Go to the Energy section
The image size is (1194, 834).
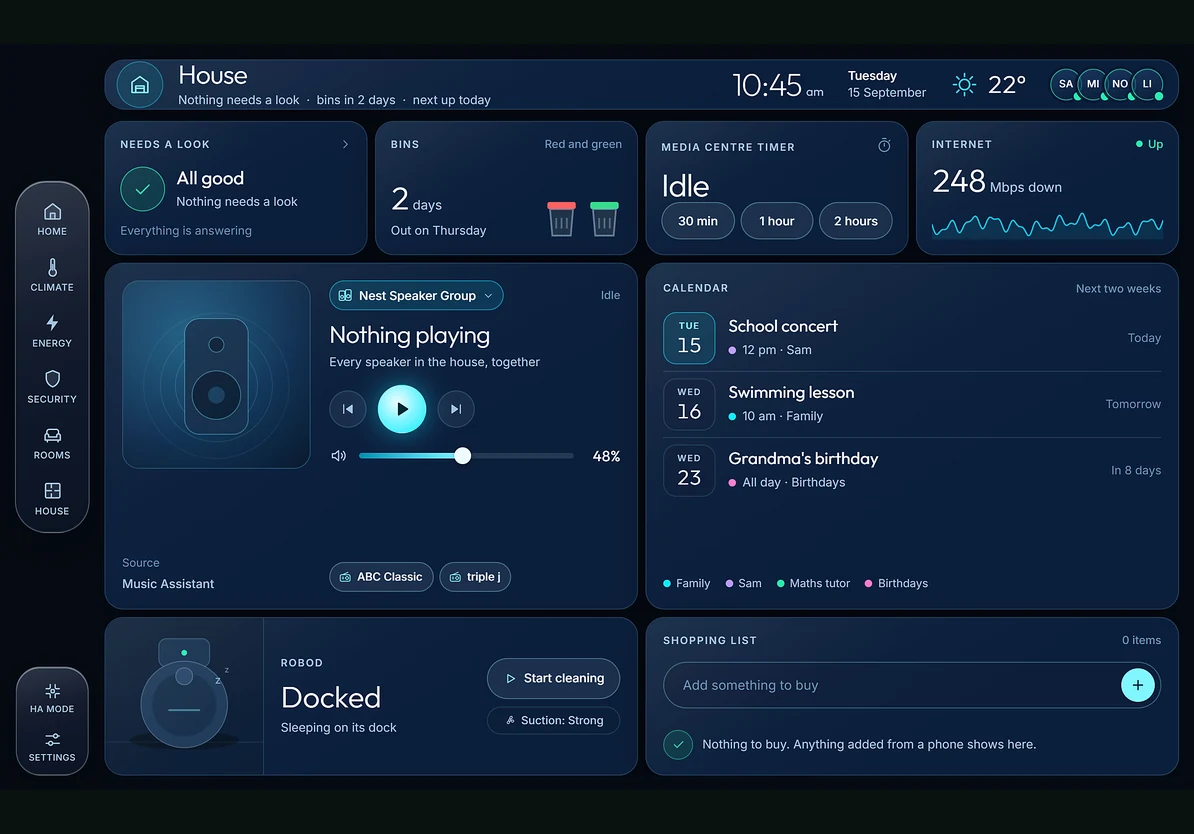52,331
